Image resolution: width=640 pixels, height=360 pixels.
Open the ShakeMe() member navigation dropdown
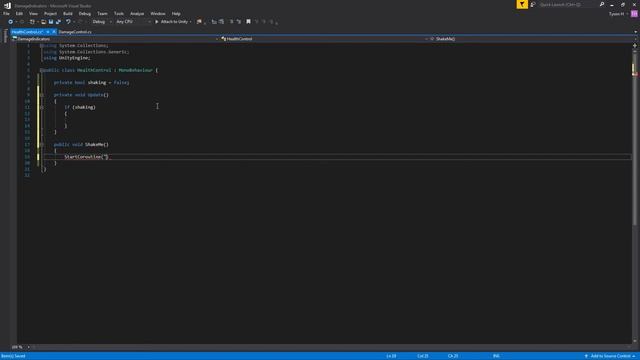pos(532,39)
